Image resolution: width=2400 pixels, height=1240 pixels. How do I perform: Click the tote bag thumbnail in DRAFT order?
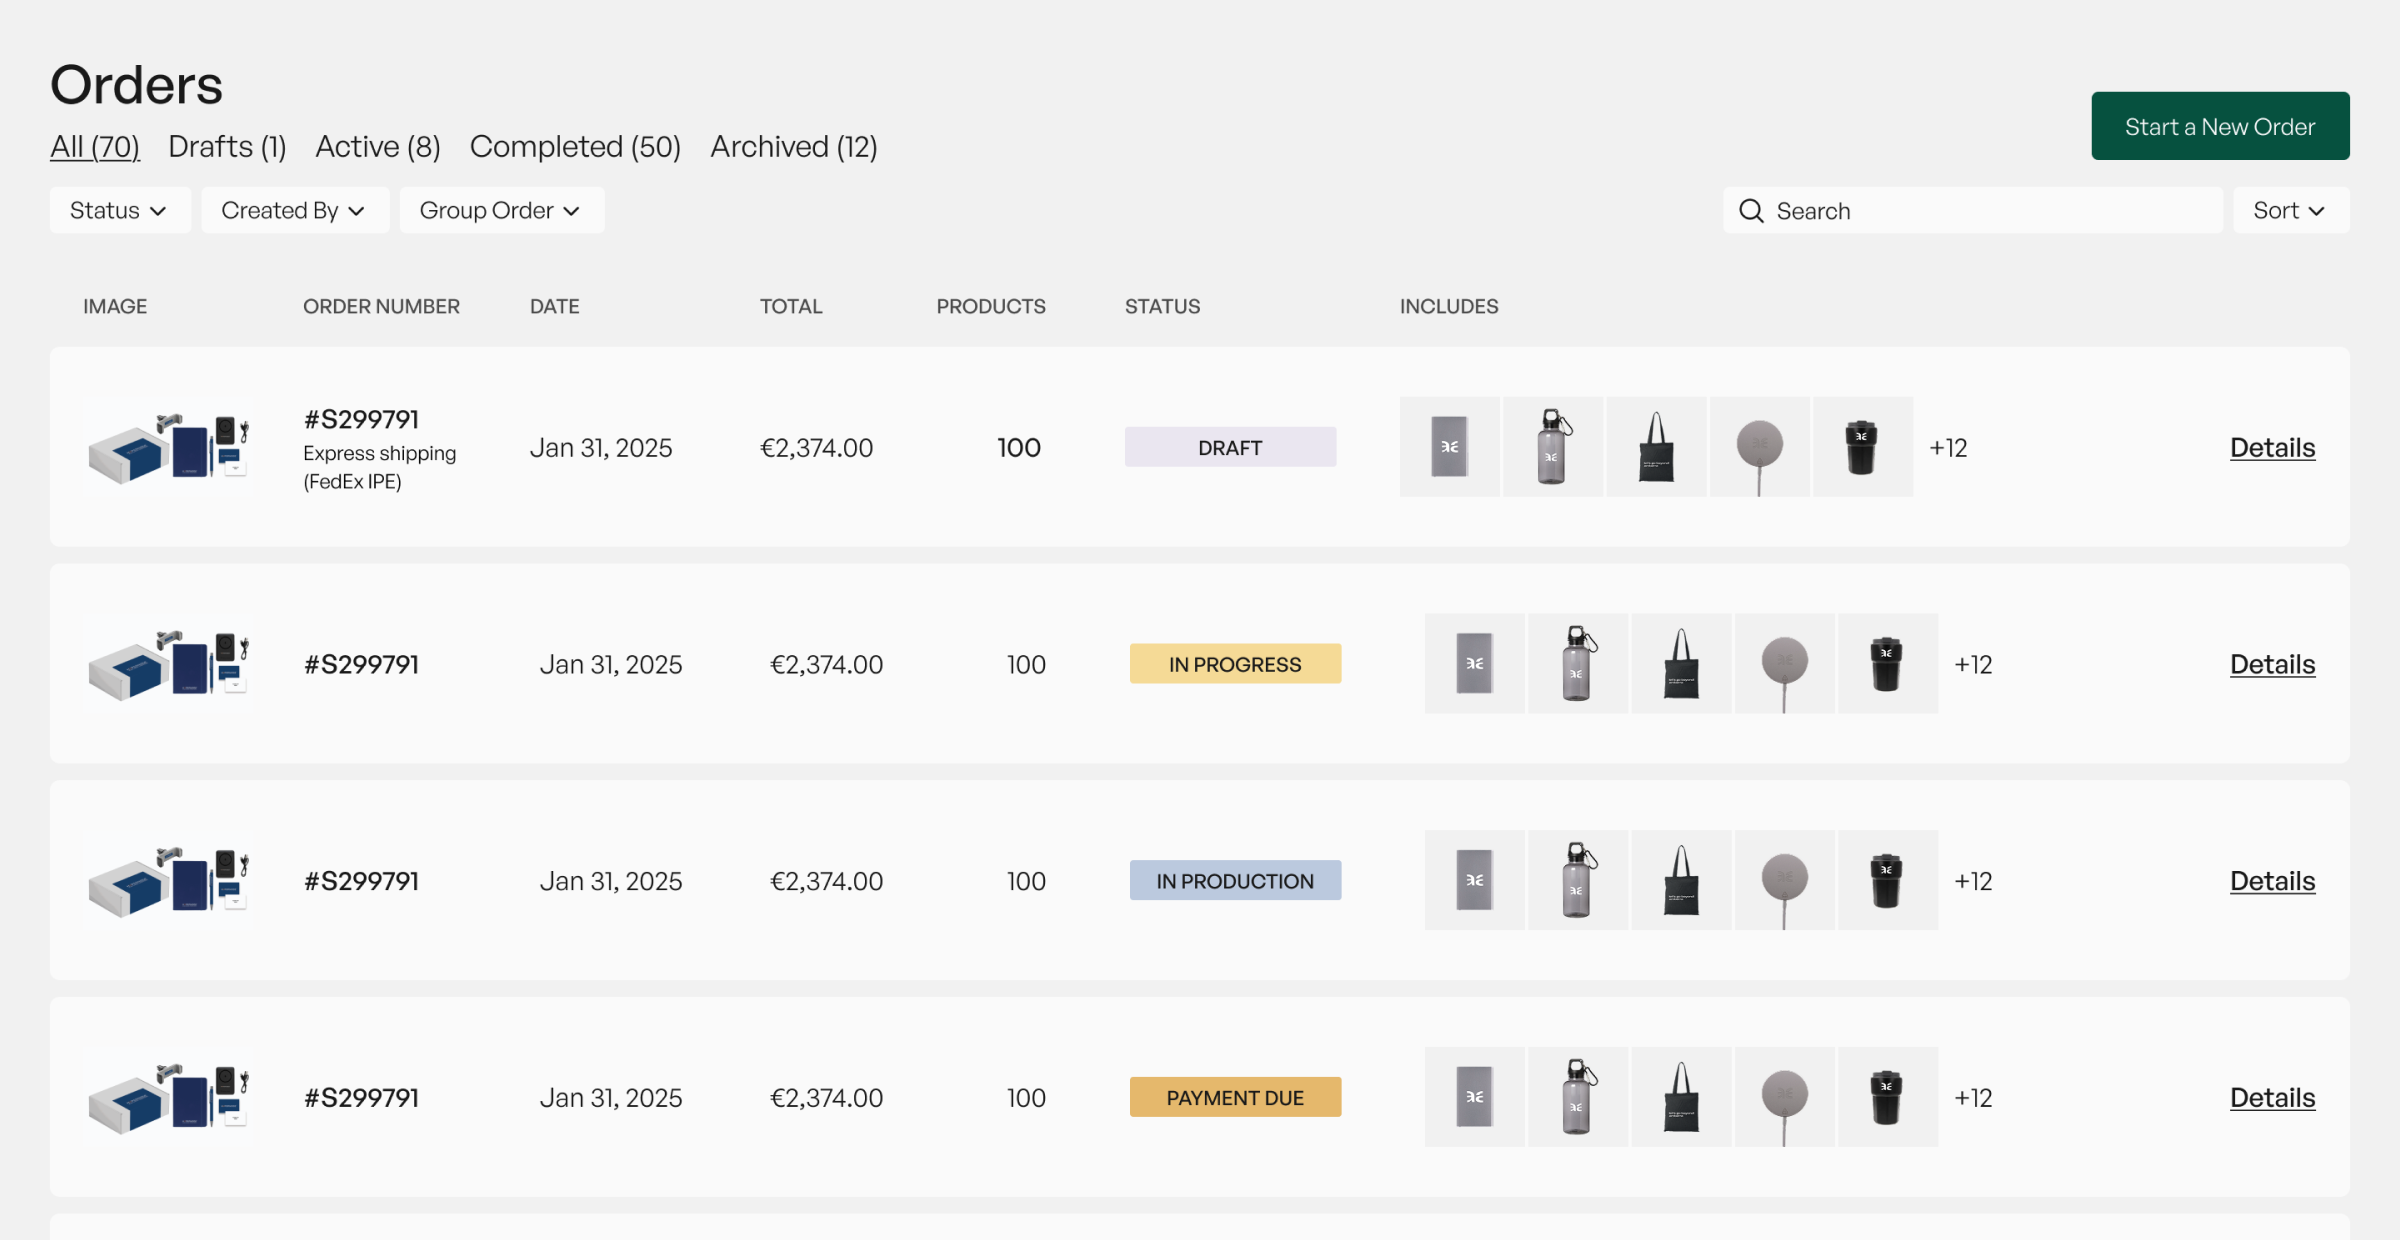(x=1656, y=447)
